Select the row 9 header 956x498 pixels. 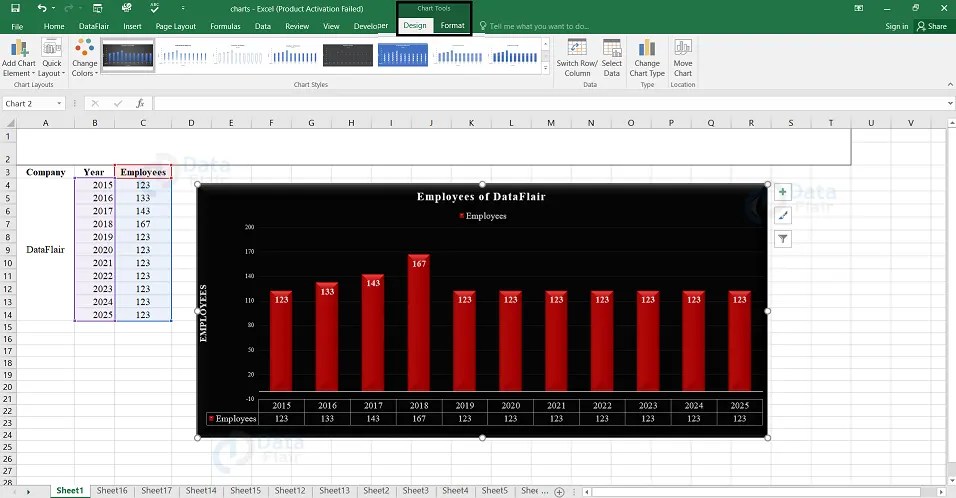click(8, 250)
